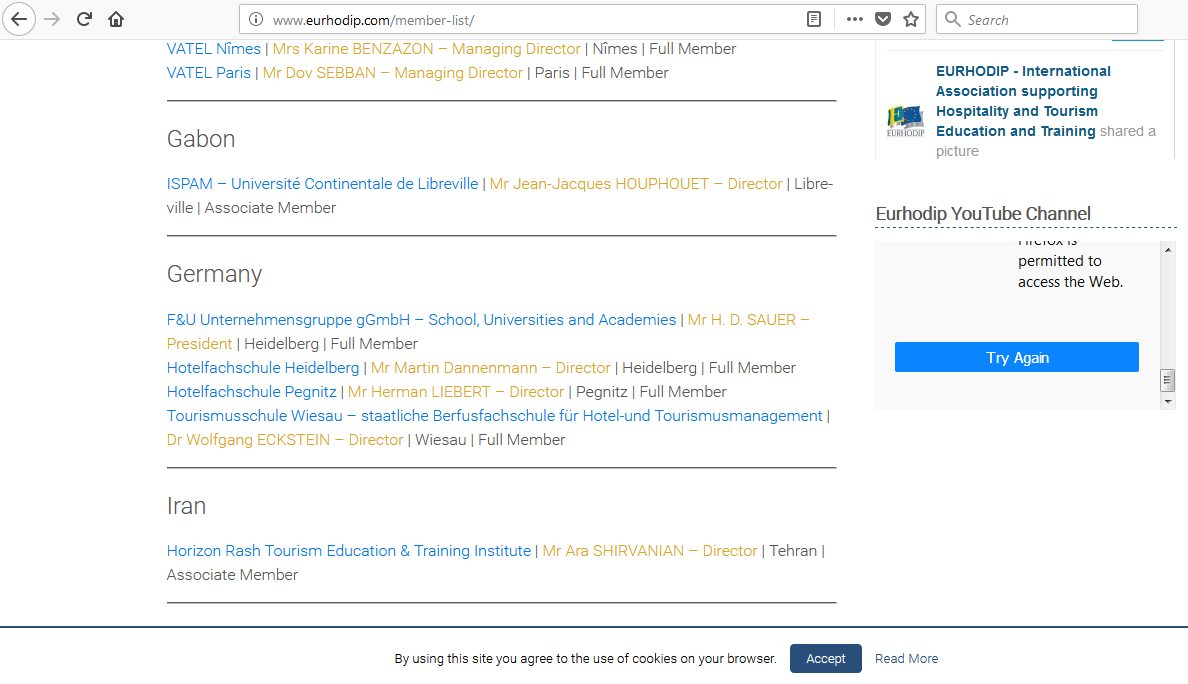Open the VATEL Nîmes link
The height and width of the screenshot is (684, 1188).
tap(214, 49)
